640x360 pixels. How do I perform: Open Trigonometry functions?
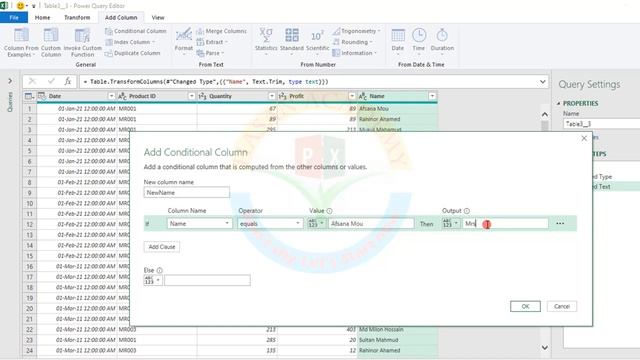point(356,31)
